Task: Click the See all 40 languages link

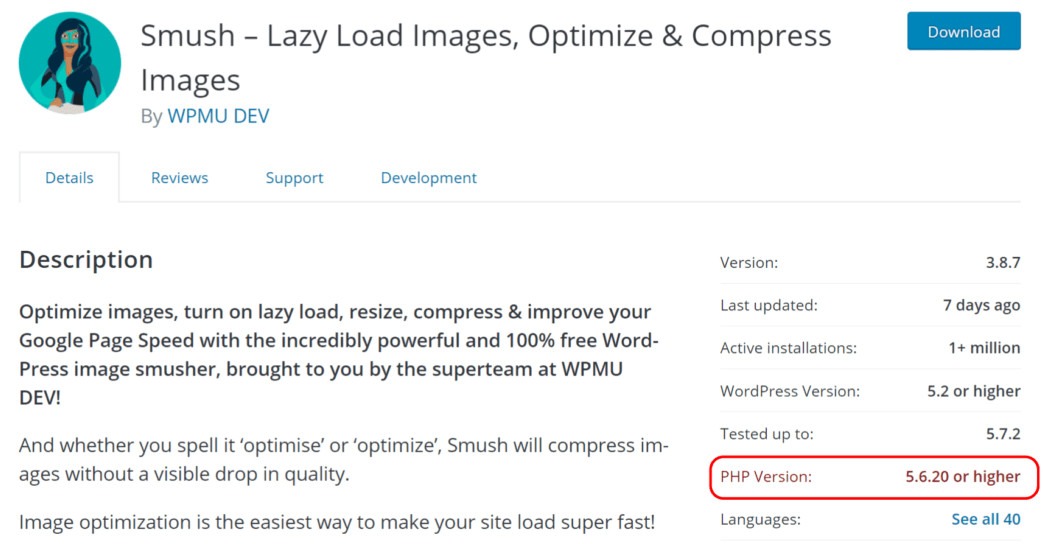Action: point(985,519)
